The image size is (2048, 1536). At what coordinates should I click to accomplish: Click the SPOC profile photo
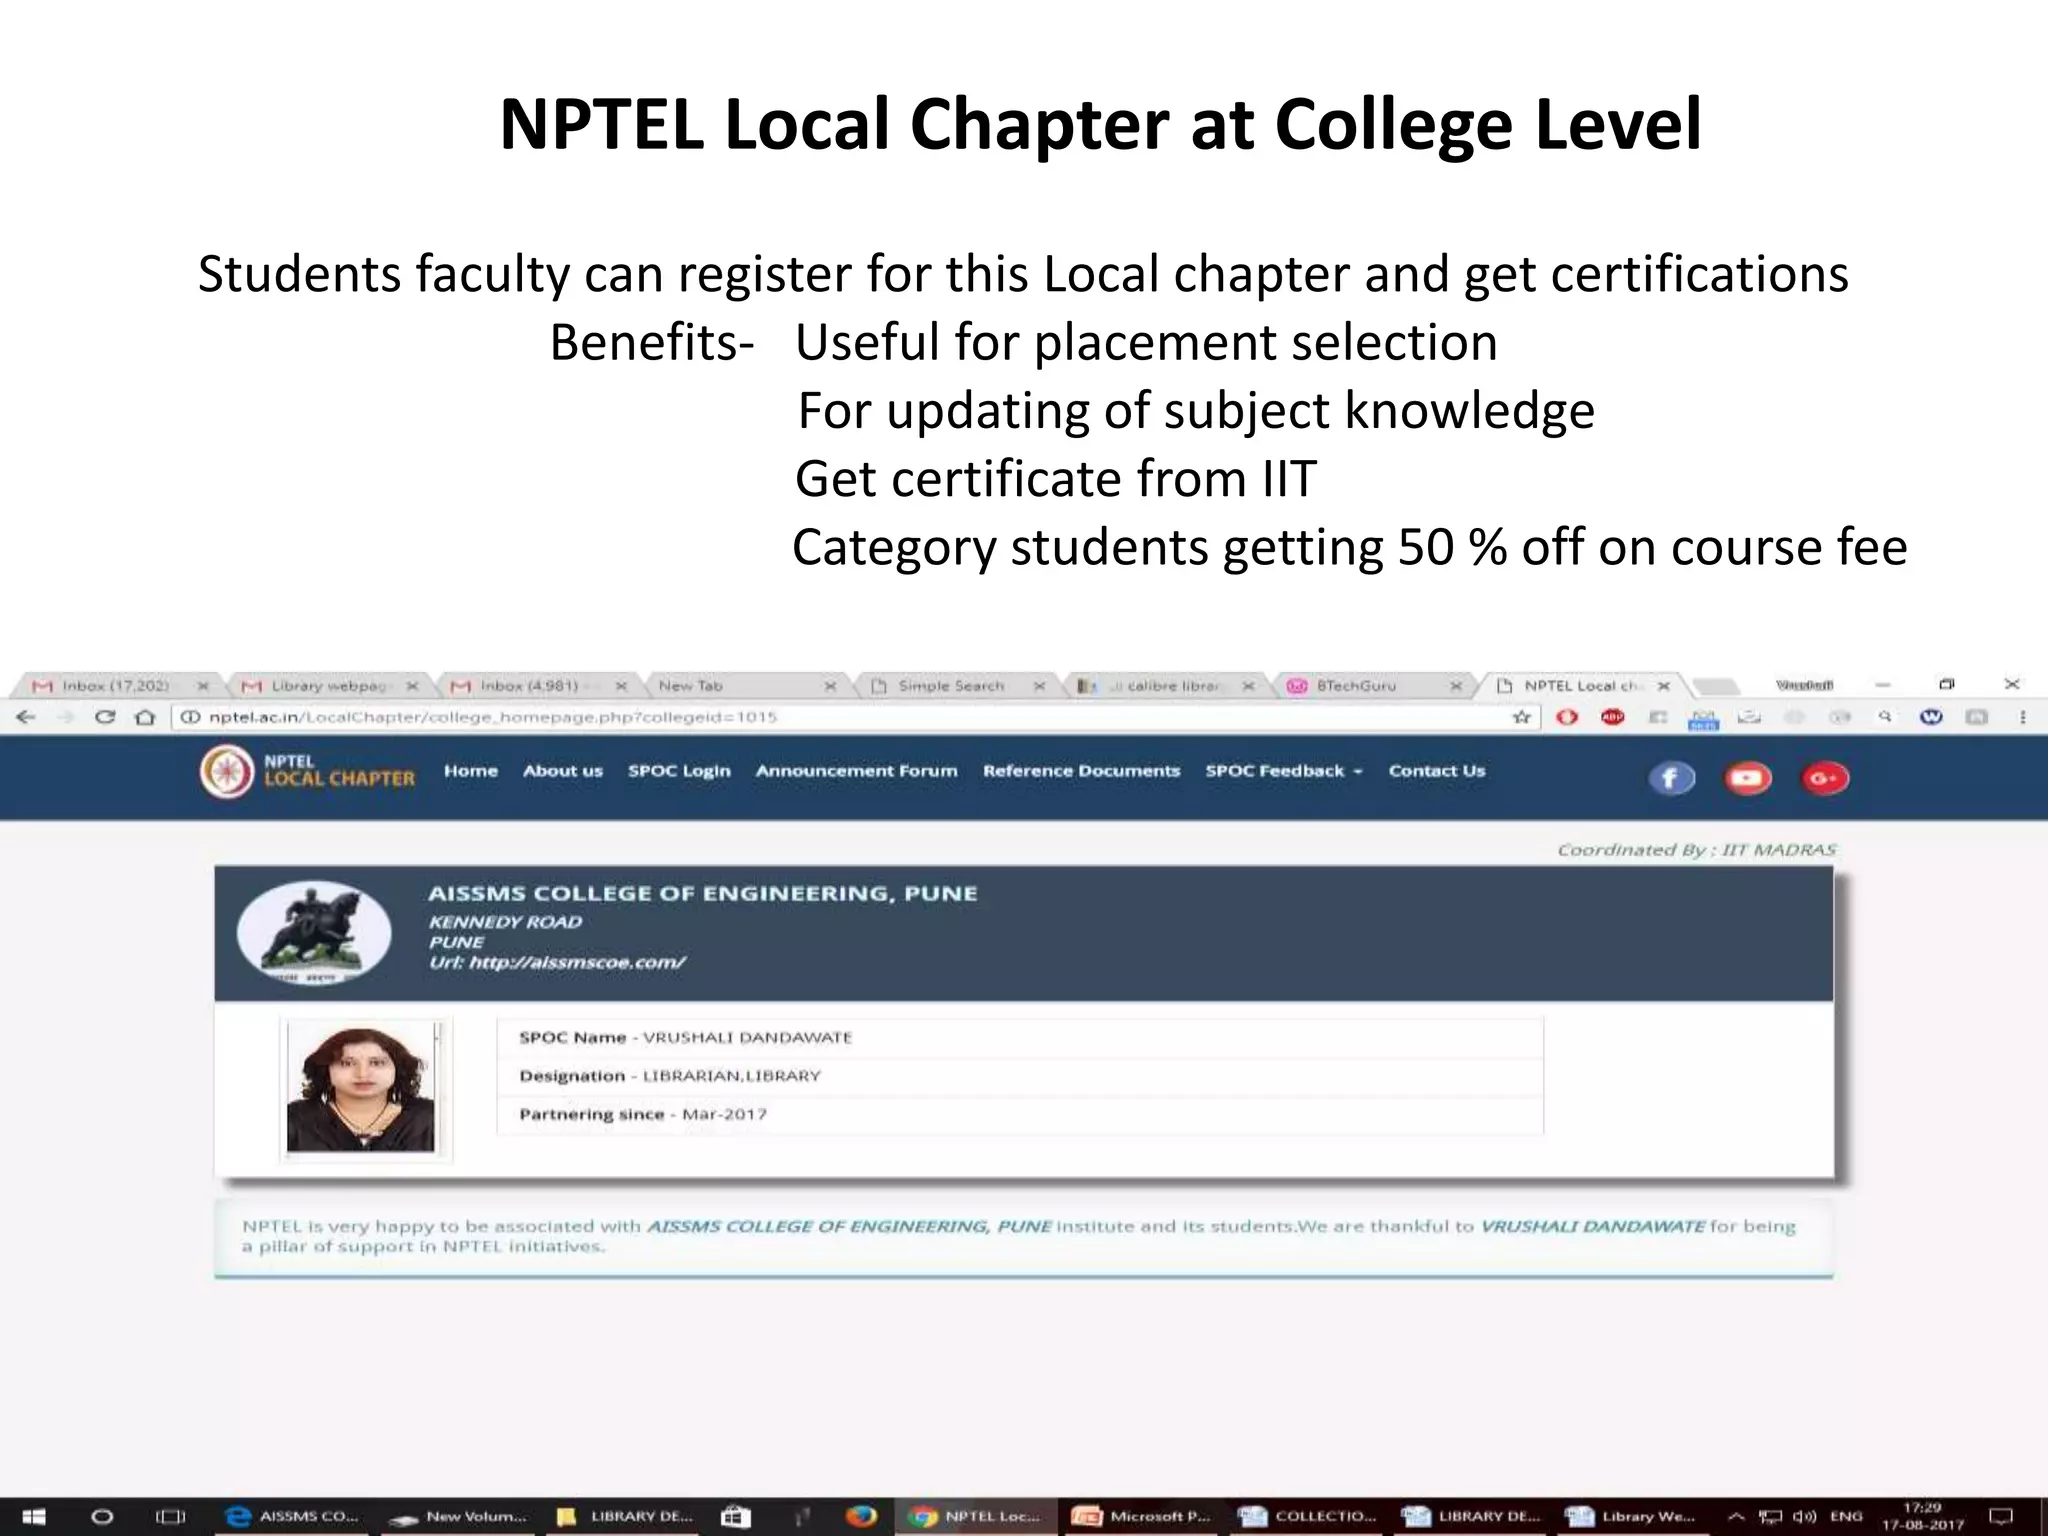[360, 1088]
